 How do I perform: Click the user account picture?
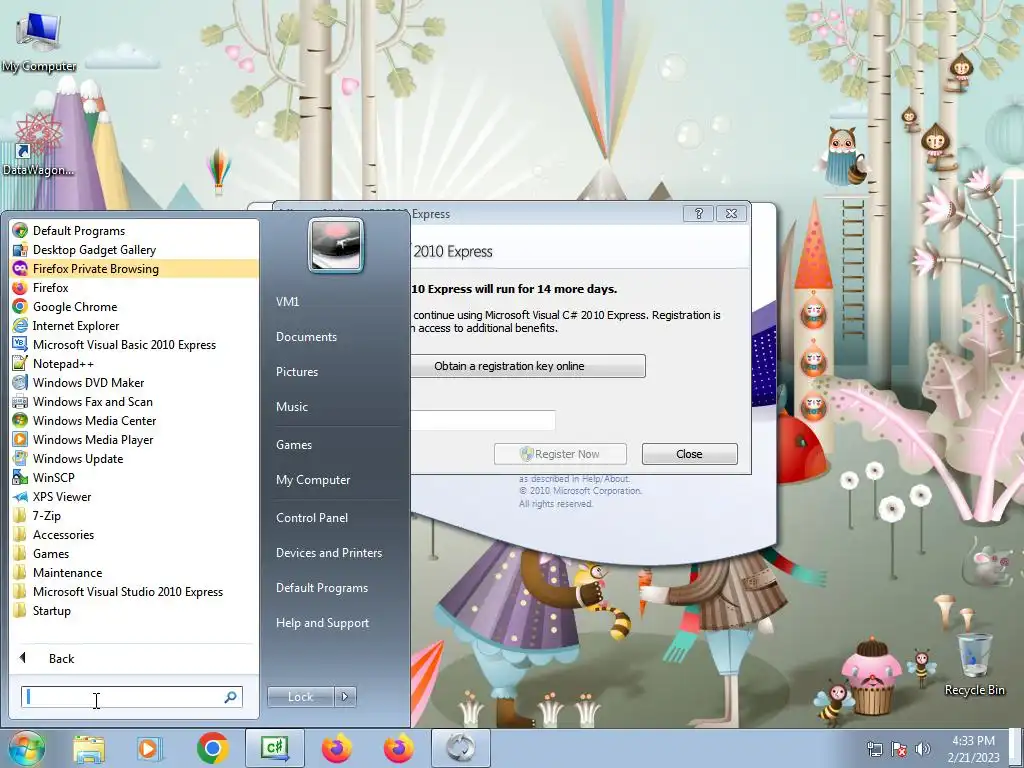(336, 245)
